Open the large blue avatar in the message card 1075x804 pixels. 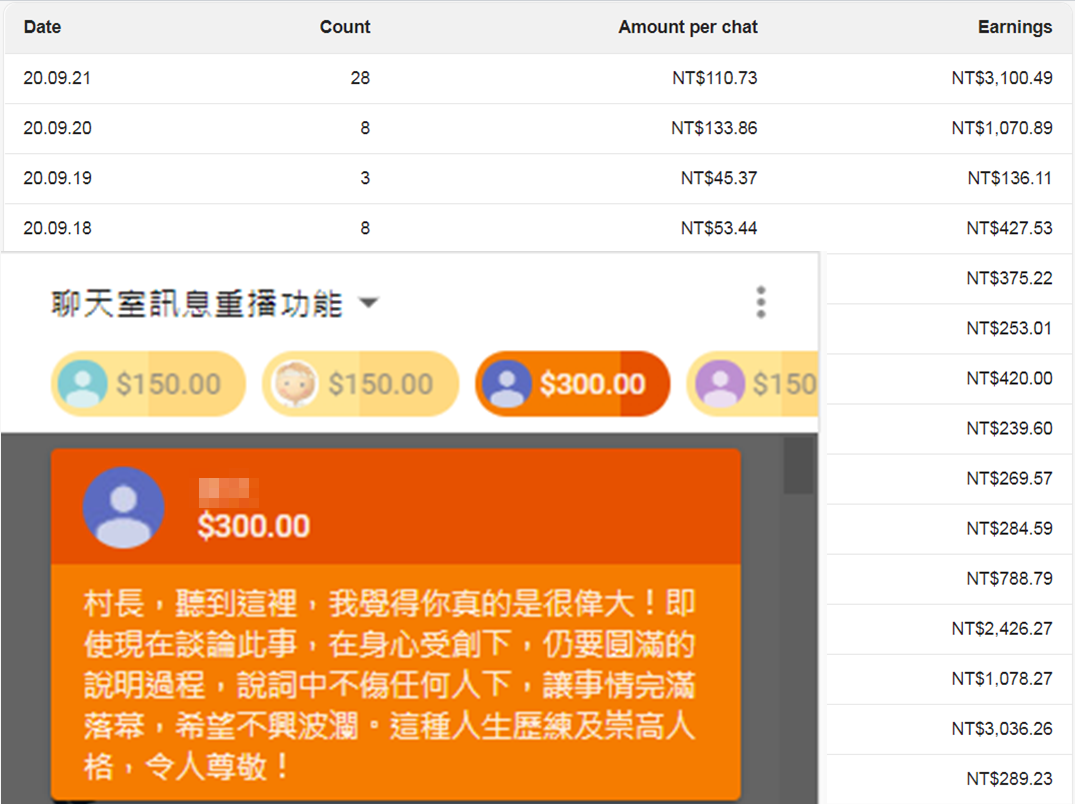click(x=123, y=508)
